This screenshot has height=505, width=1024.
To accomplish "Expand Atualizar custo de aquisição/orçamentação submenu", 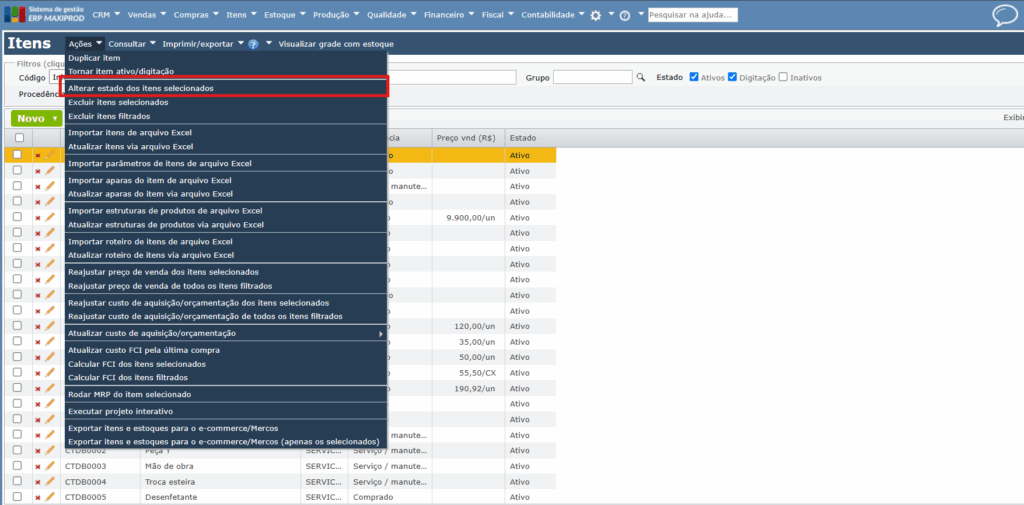I will pyautogui.click(x=226, y=333).
